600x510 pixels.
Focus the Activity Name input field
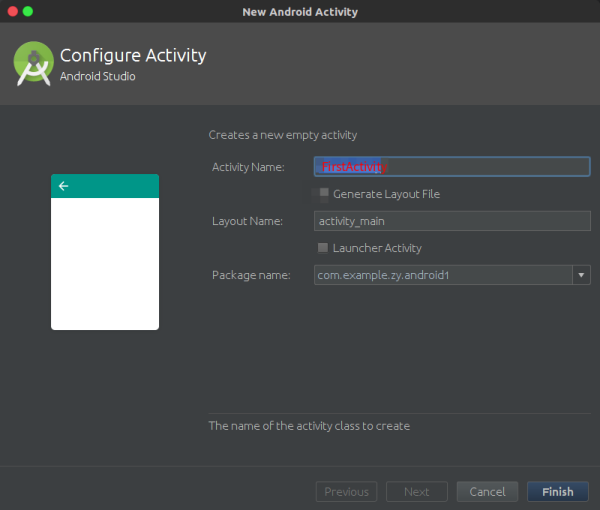click(x=452, y=166)
